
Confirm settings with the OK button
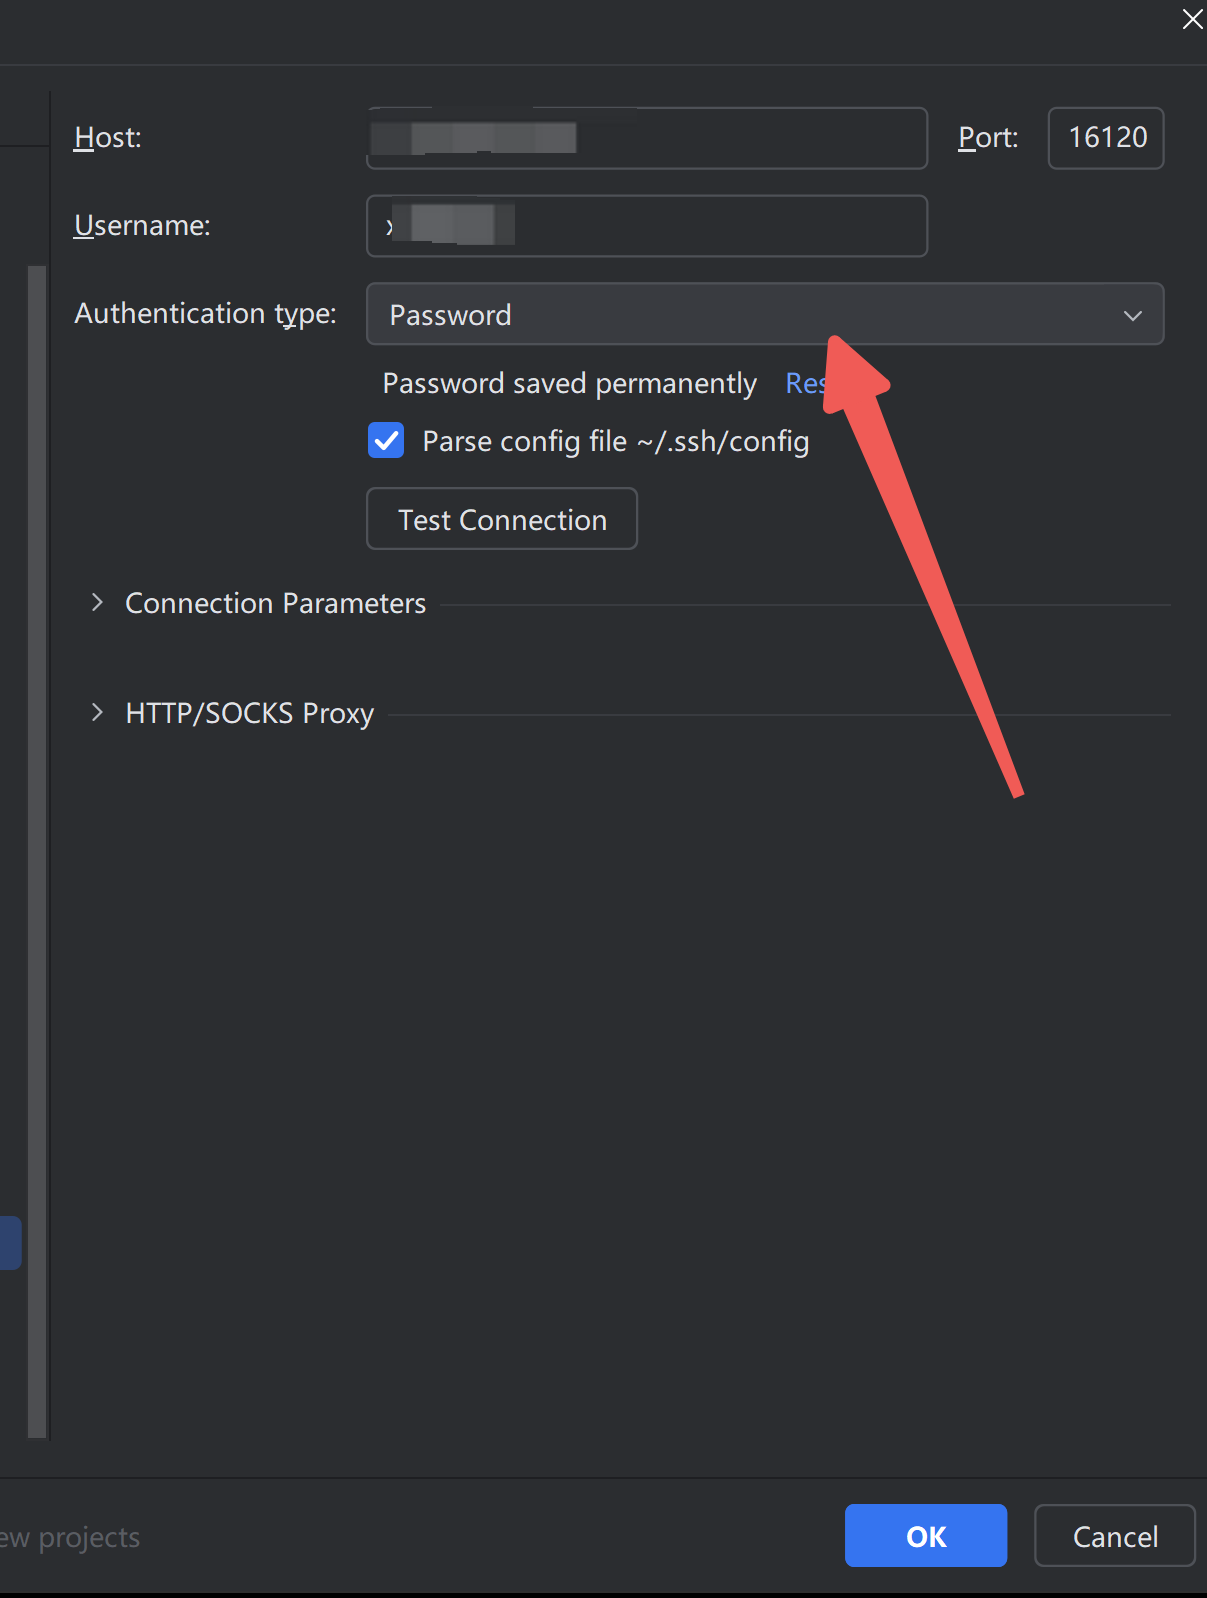pos(926,1536)
